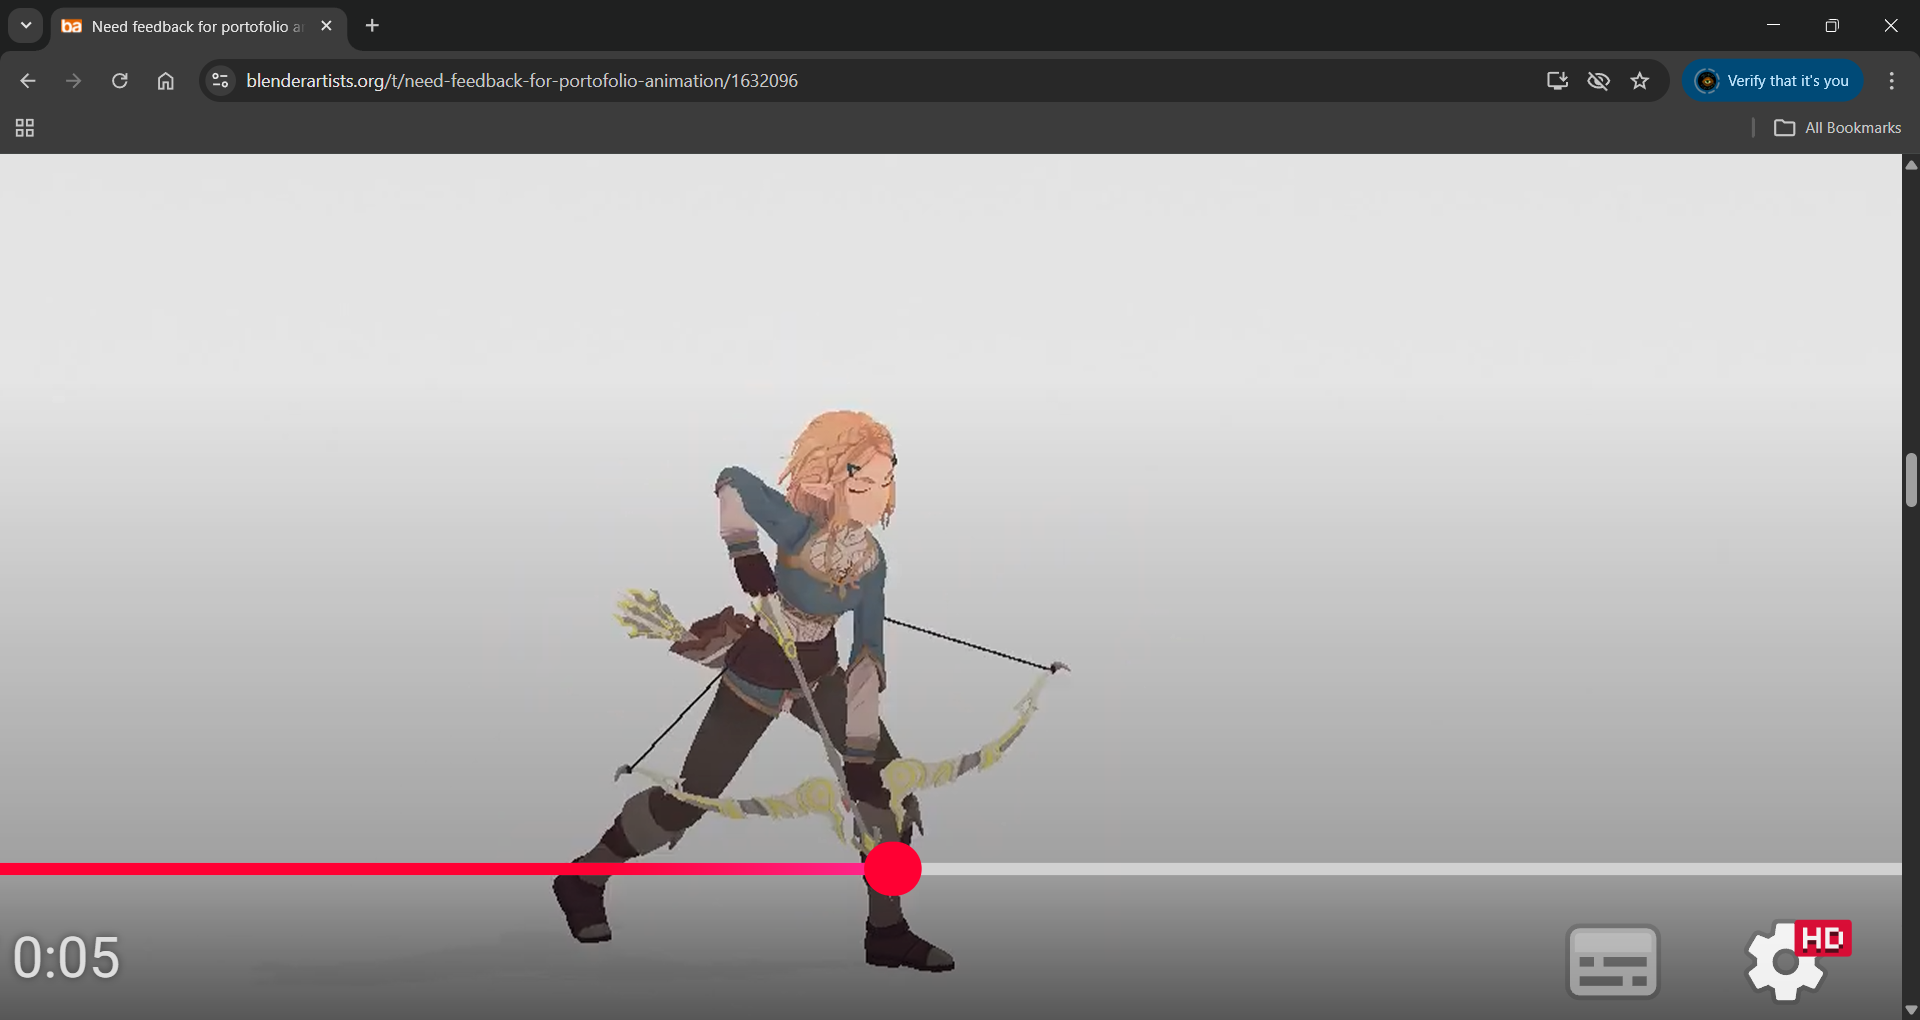Minimize the browser window
The width and height of the screenshot is (1920, 1020).
(1773, 26)
